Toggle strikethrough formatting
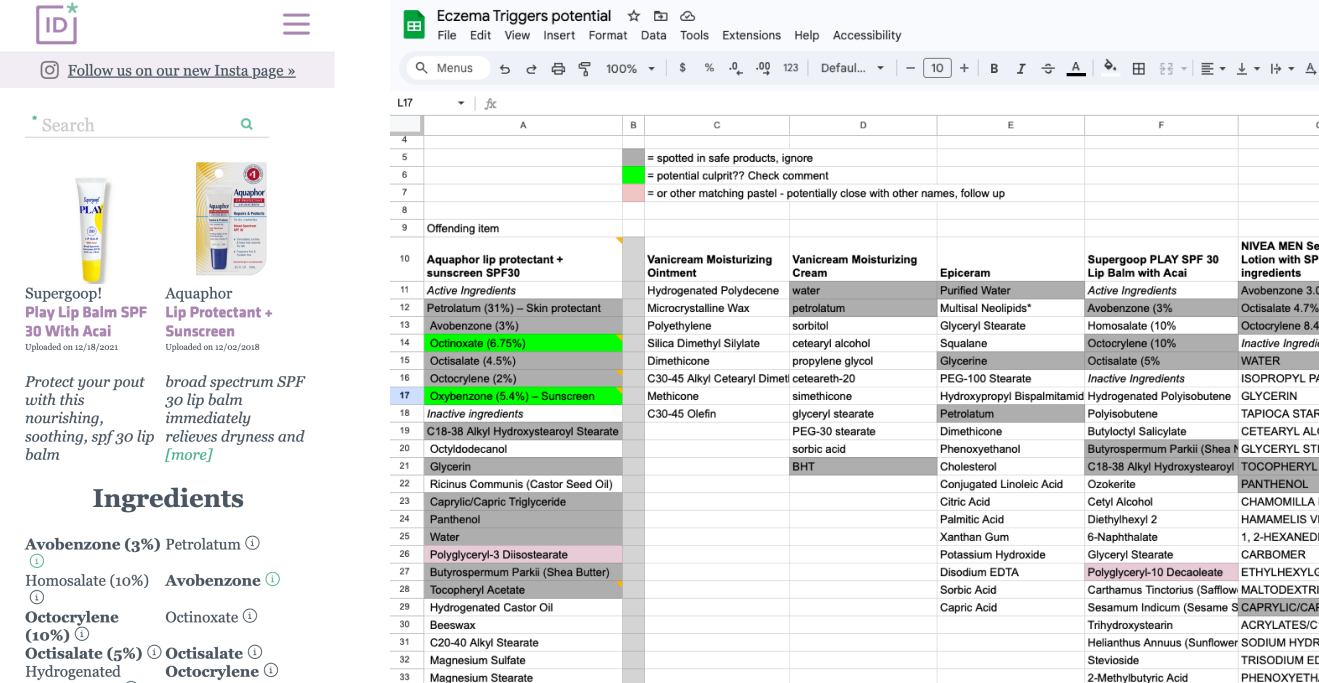Viewport: 1319px width, 683px height. pos(1048,68)
